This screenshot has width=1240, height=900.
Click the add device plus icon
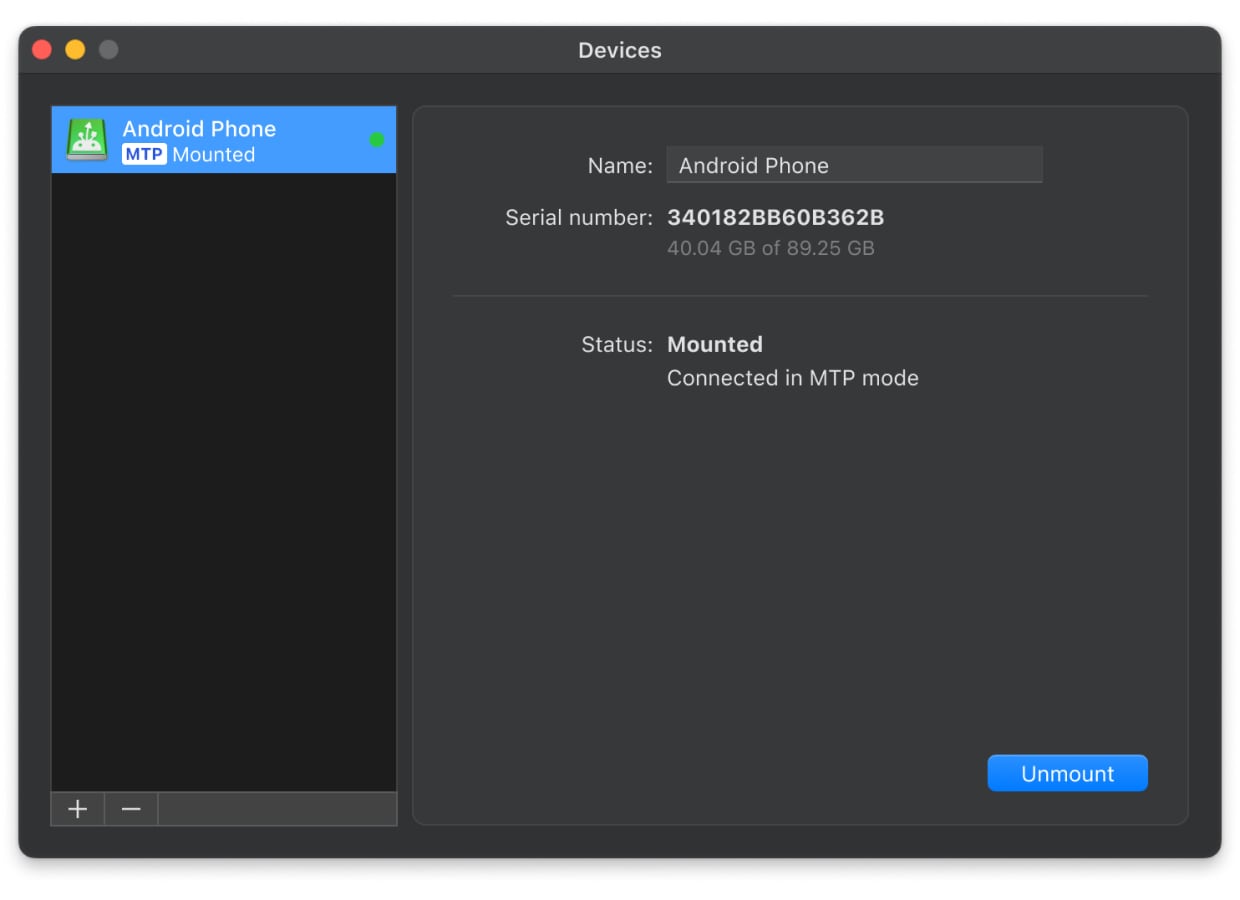[77, 809]
